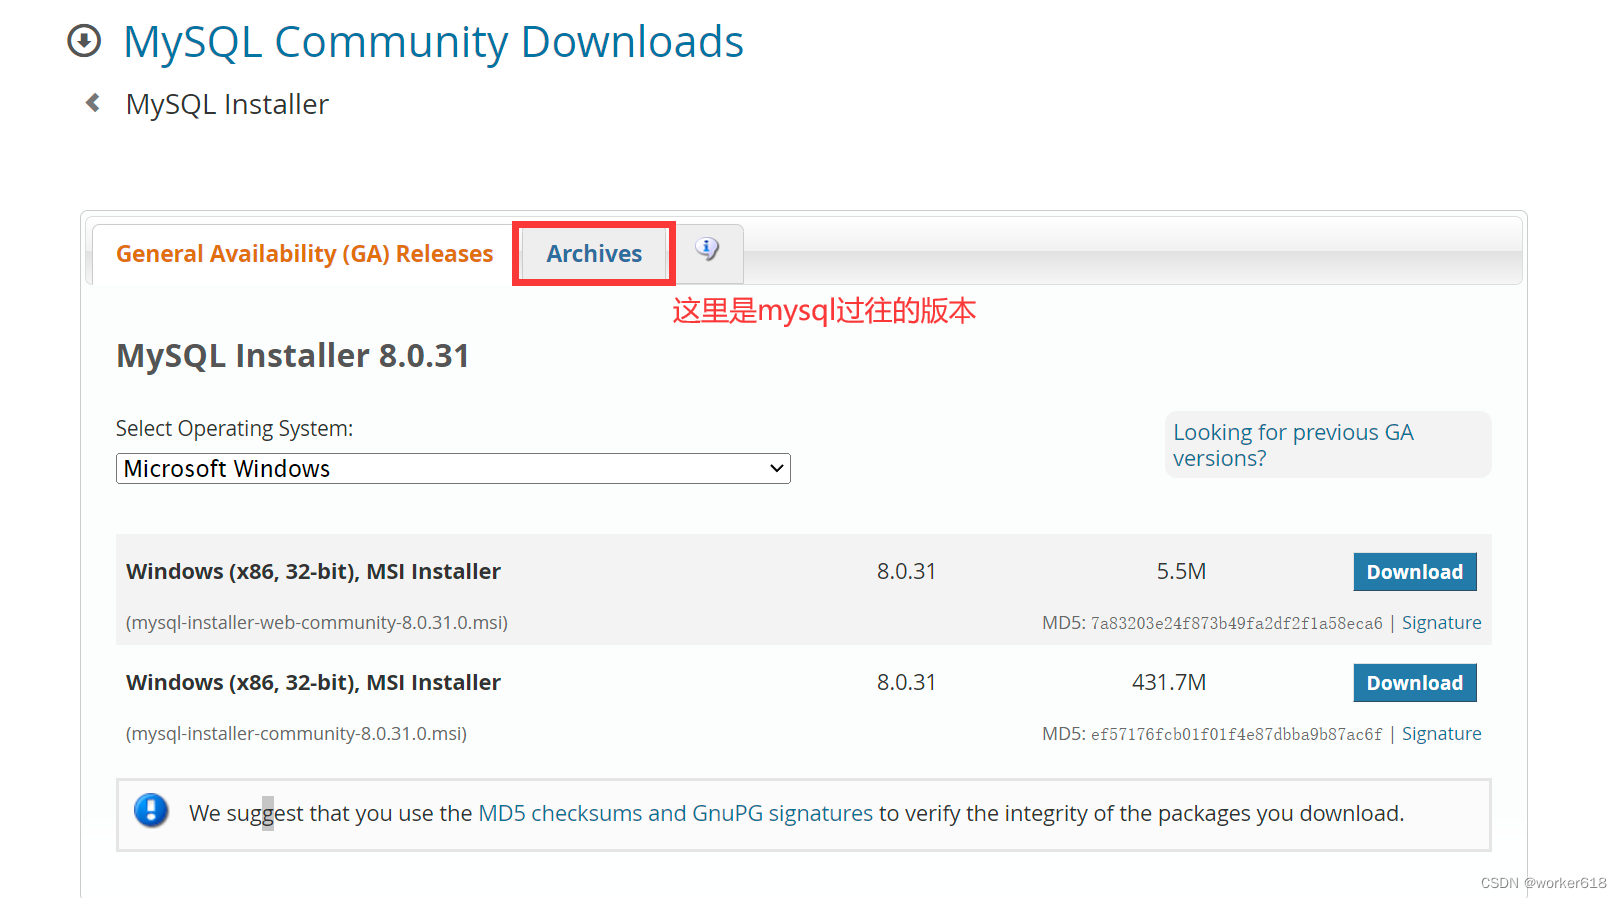This screenshot has height=898, width=1622.
Task: Open the information icon tab
Action: coord(707,249)
